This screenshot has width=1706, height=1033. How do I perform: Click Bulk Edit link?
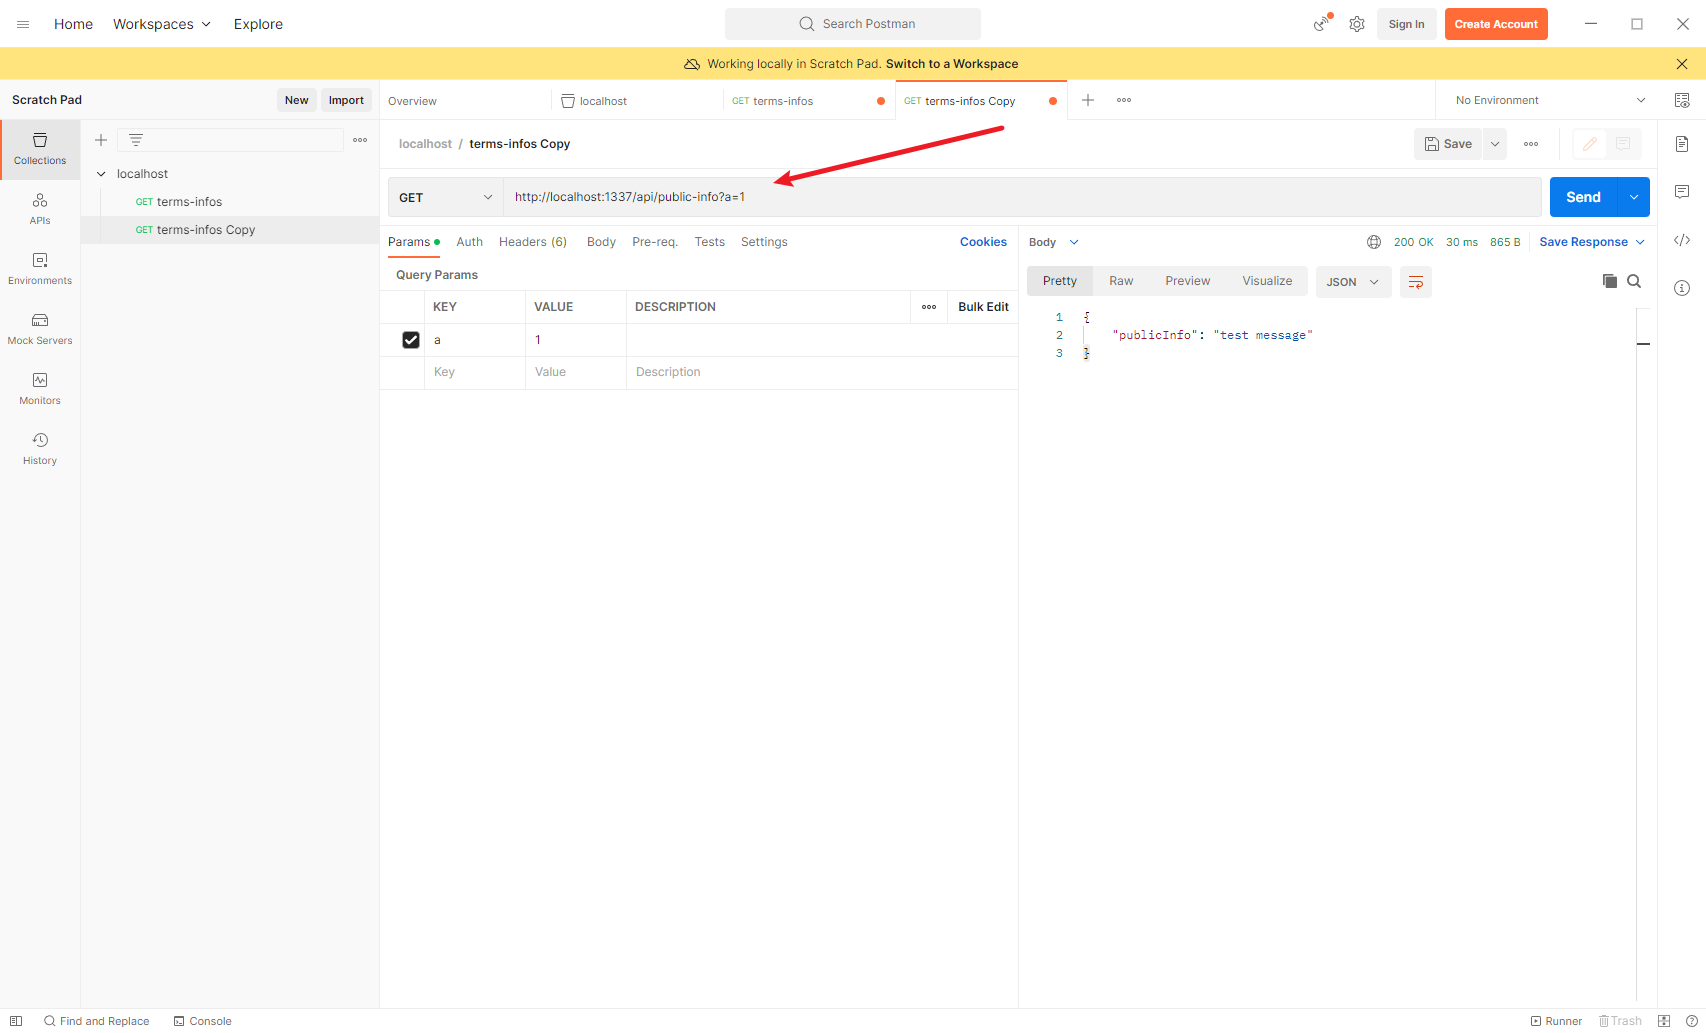[x=983, y=307]
